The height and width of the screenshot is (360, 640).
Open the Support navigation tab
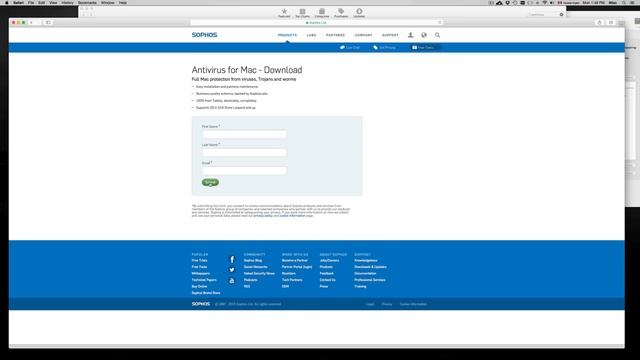pyautogui.click(x=390, y=35)
